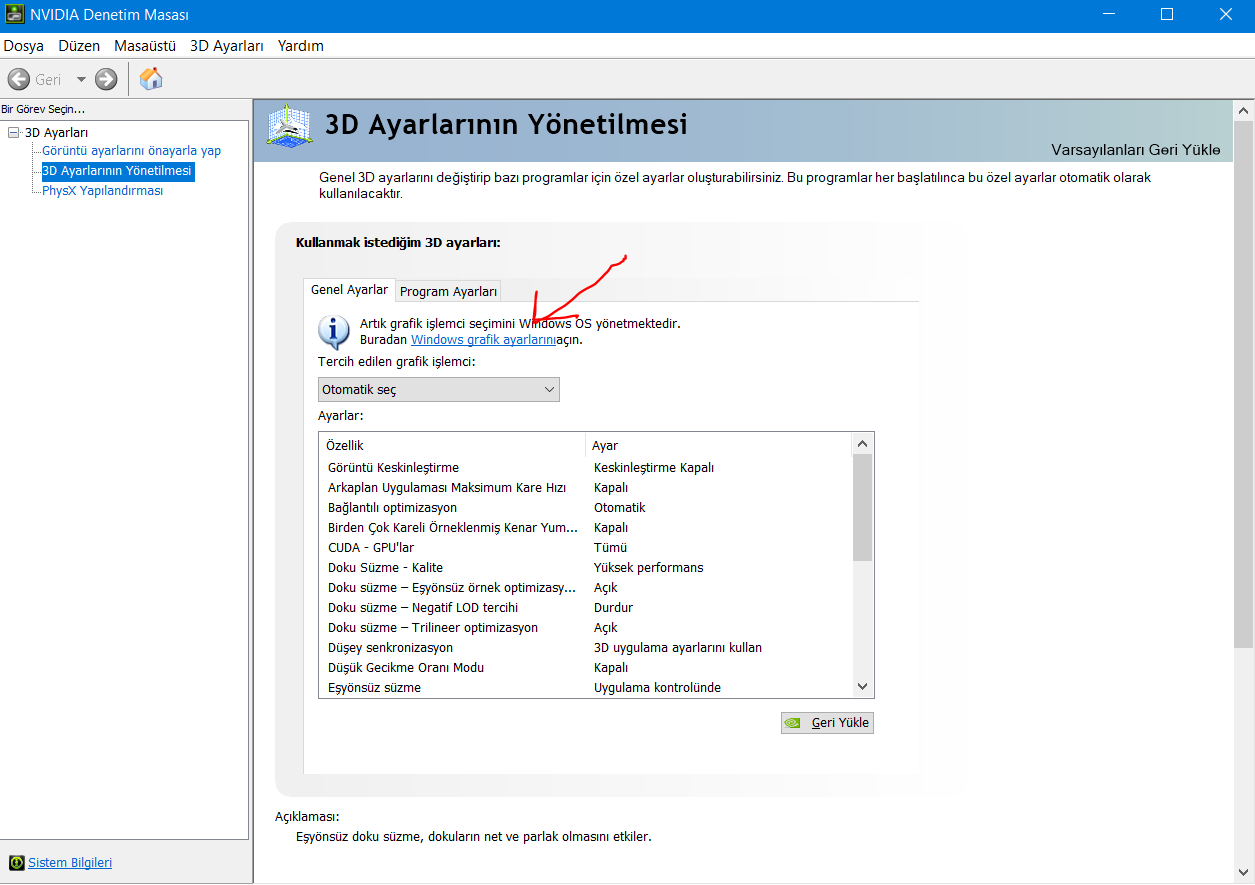Image resolution: width=1255 pixels, height=885 pixels.
Task: Select the Eşyönsüz süzme row
Action: tap(586, 687)
